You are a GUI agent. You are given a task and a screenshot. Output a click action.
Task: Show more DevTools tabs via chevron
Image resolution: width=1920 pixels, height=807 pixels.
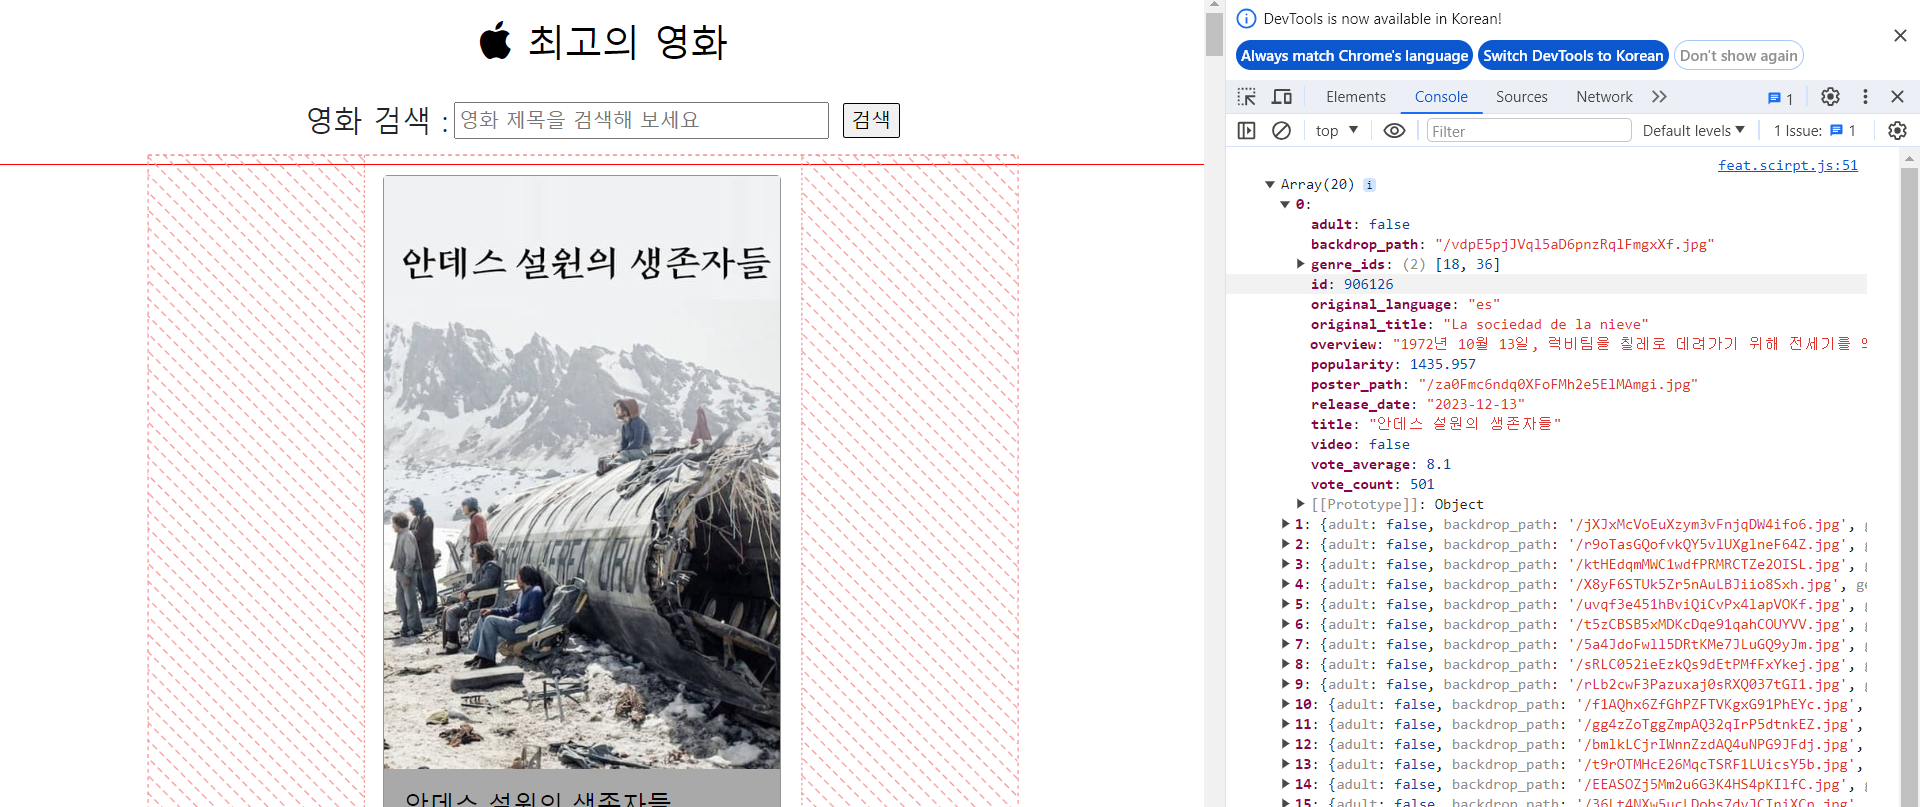tap(1660, 97)
